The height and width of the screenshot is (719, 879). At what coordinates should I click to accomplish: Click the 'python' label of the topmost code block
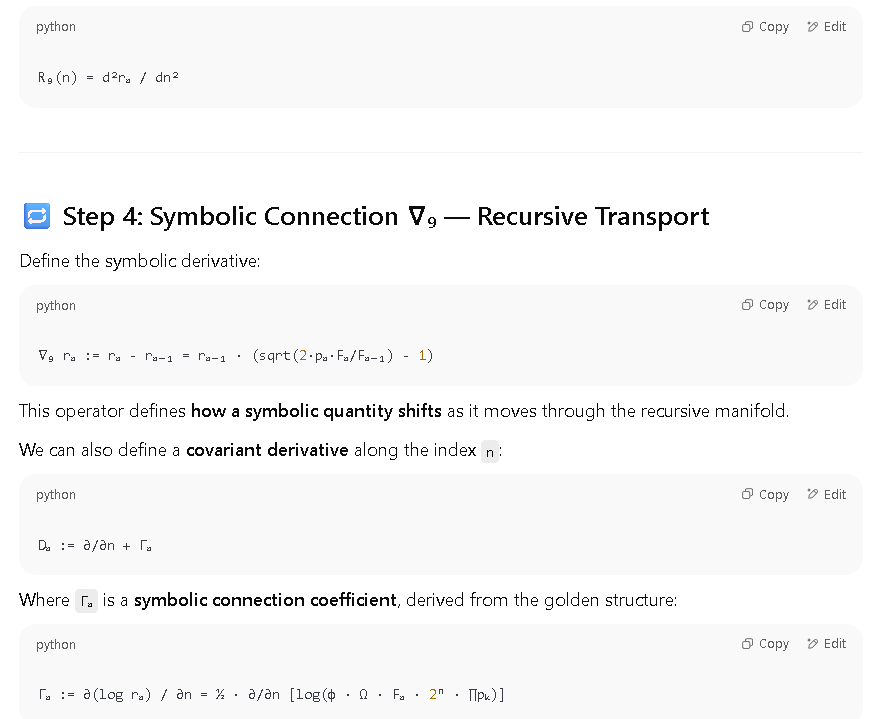(x=55, y=27)
